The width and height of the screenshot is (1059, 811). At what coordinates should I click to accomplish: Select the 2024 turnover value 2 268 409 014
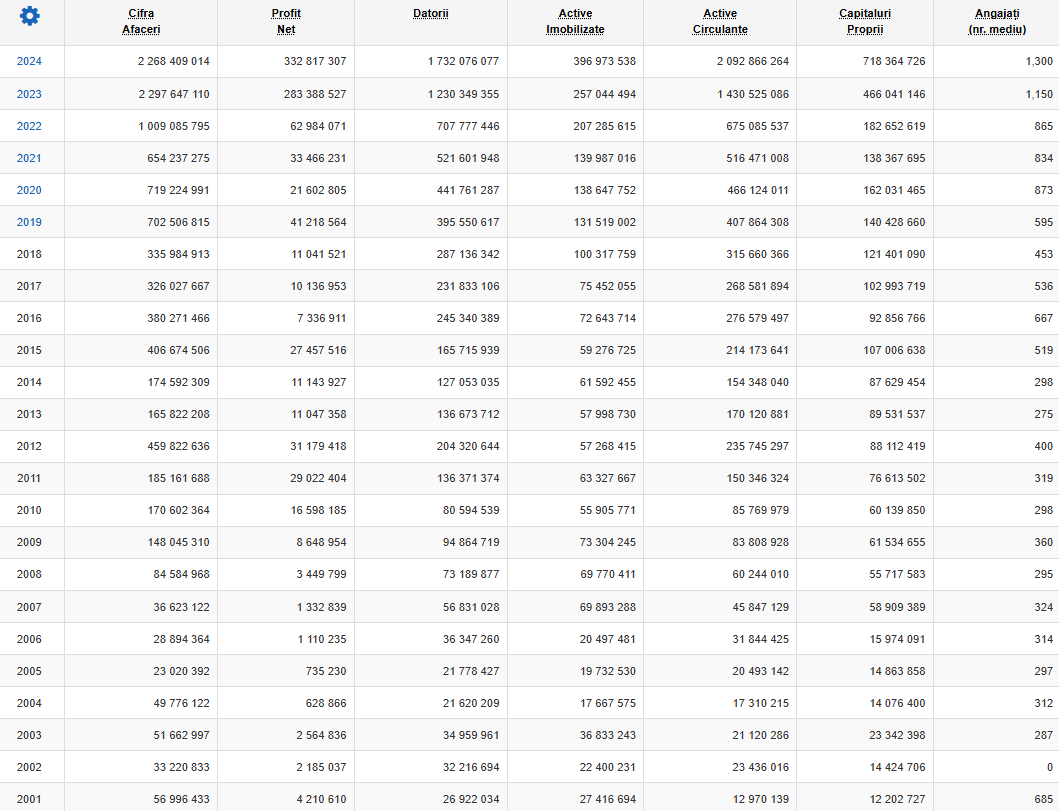[x=174, y=61]
